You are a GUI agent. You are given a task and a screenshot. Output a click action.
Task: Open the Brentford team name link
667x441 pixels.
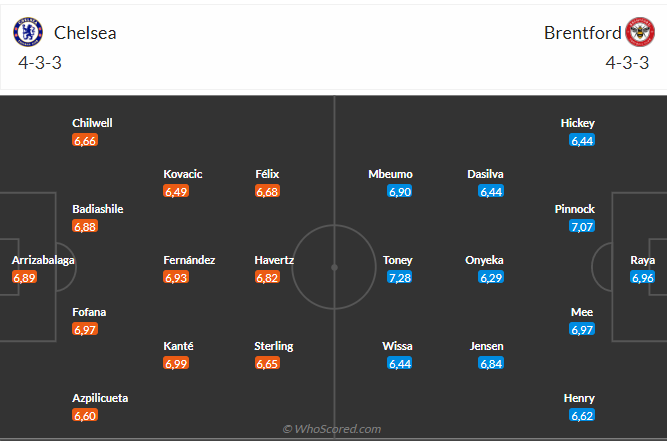coord(582,33)
